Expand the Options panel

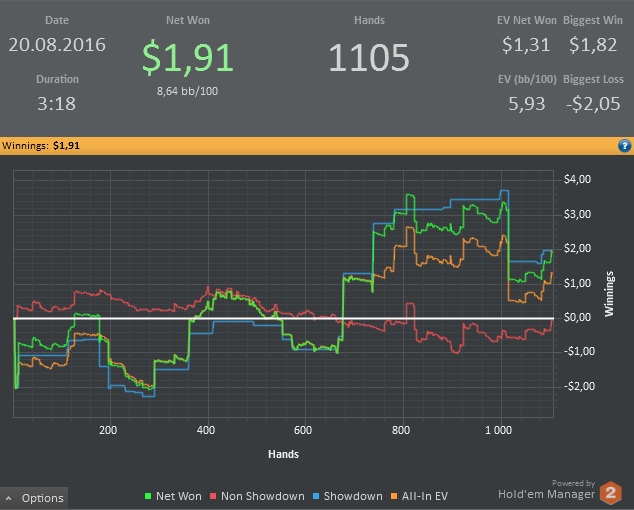(34, 498)
